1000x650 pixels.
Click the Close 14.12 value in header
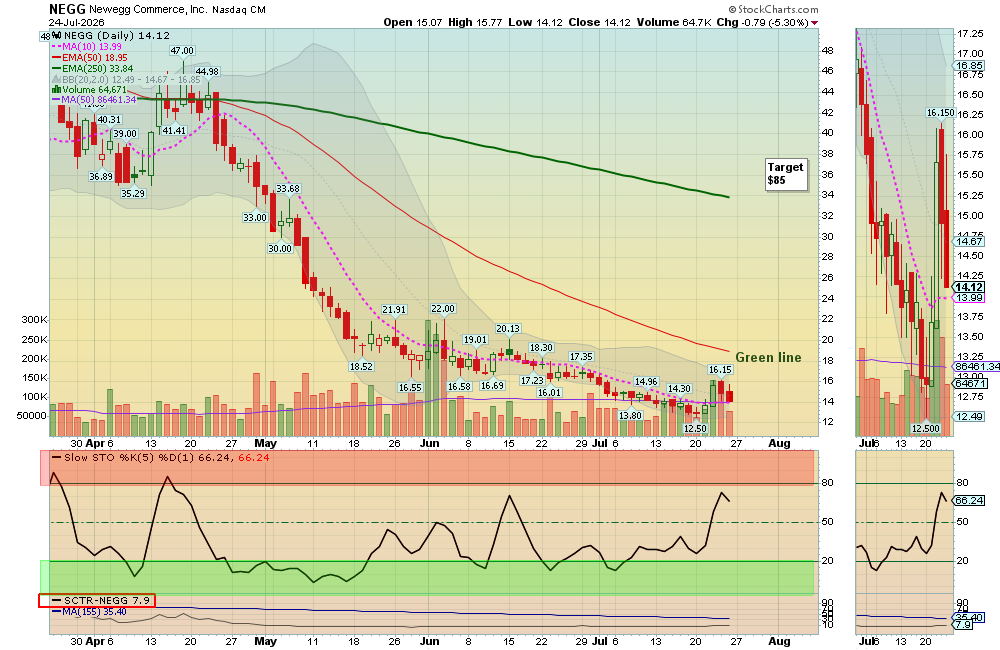click(x=599, y=22)
